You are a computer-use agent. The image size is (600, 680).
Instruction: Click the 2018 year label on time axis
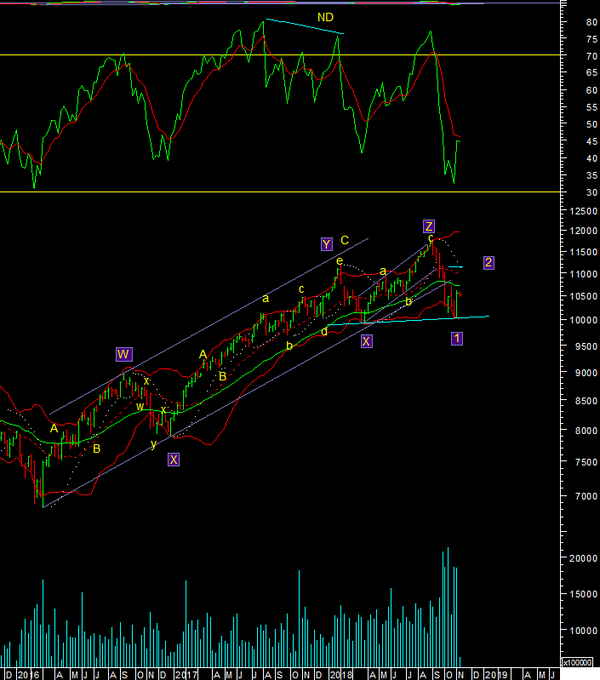341,674
